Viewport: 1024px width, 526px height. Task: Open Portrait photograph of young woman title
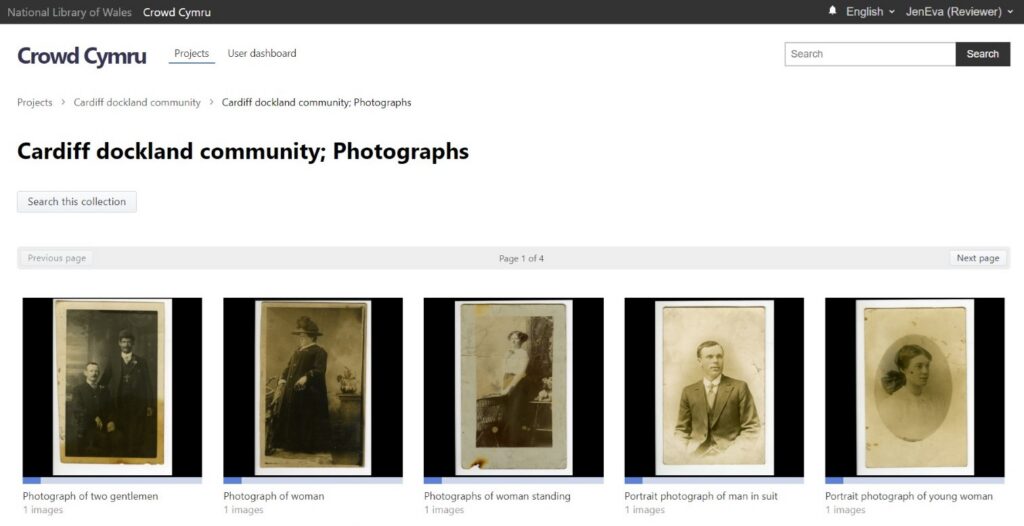[x=908, y=497]
